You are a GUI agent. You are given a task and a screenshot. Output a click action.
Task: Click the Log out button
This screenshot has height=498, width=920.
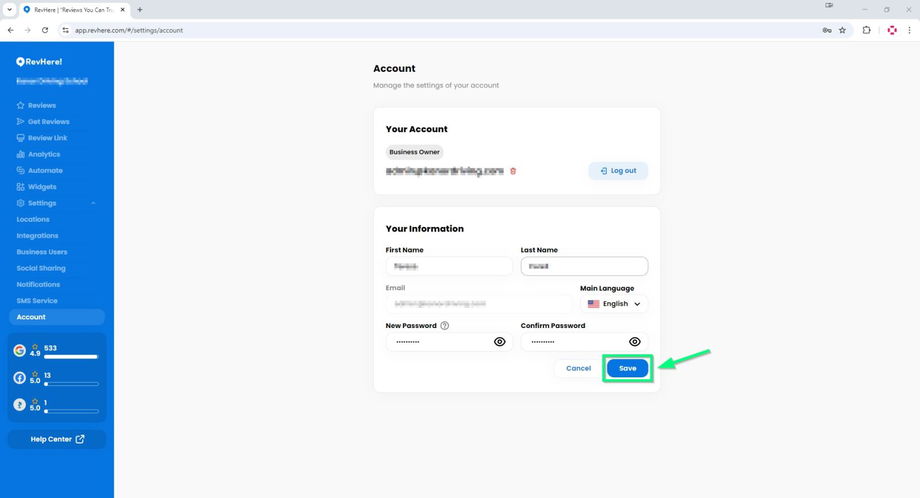point(618,171)
